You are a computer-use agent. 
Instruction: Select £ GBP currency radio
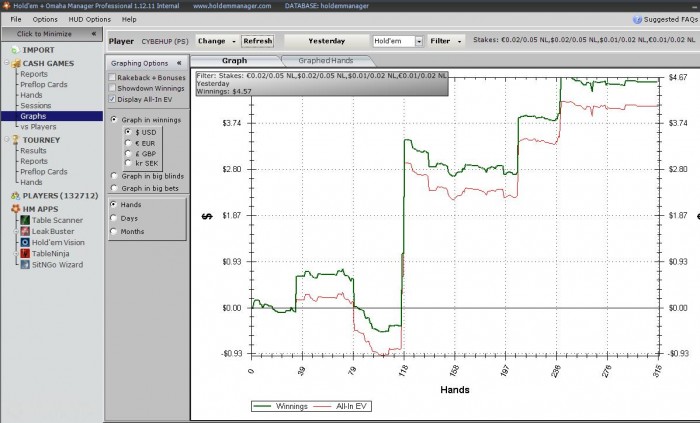tap(128, 153)
